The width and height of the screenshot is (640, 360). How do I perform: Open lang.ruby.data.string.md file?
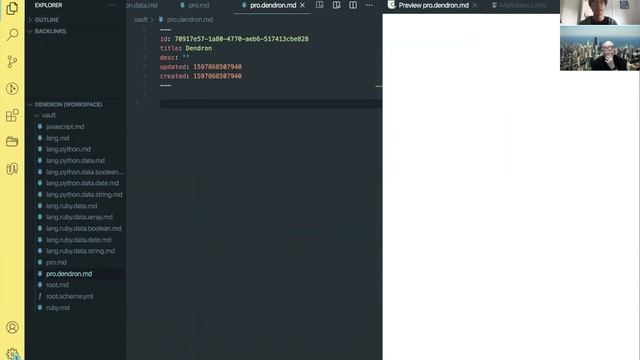[x=80, y=251]
